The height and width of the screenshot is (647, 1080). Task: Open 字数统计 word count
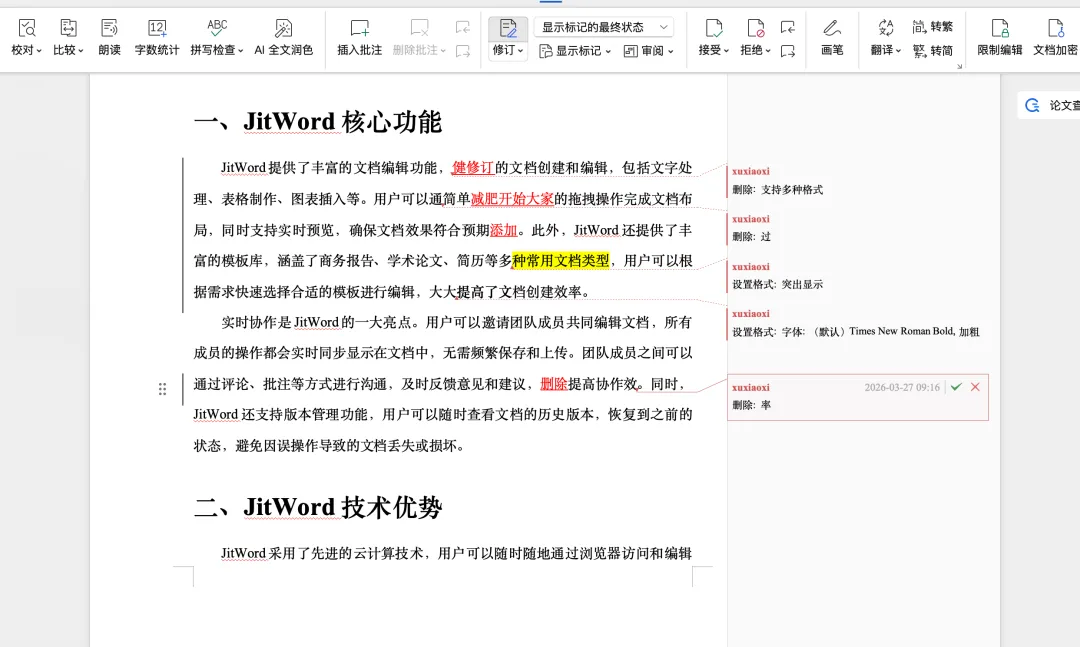click(x=157, y=37)
